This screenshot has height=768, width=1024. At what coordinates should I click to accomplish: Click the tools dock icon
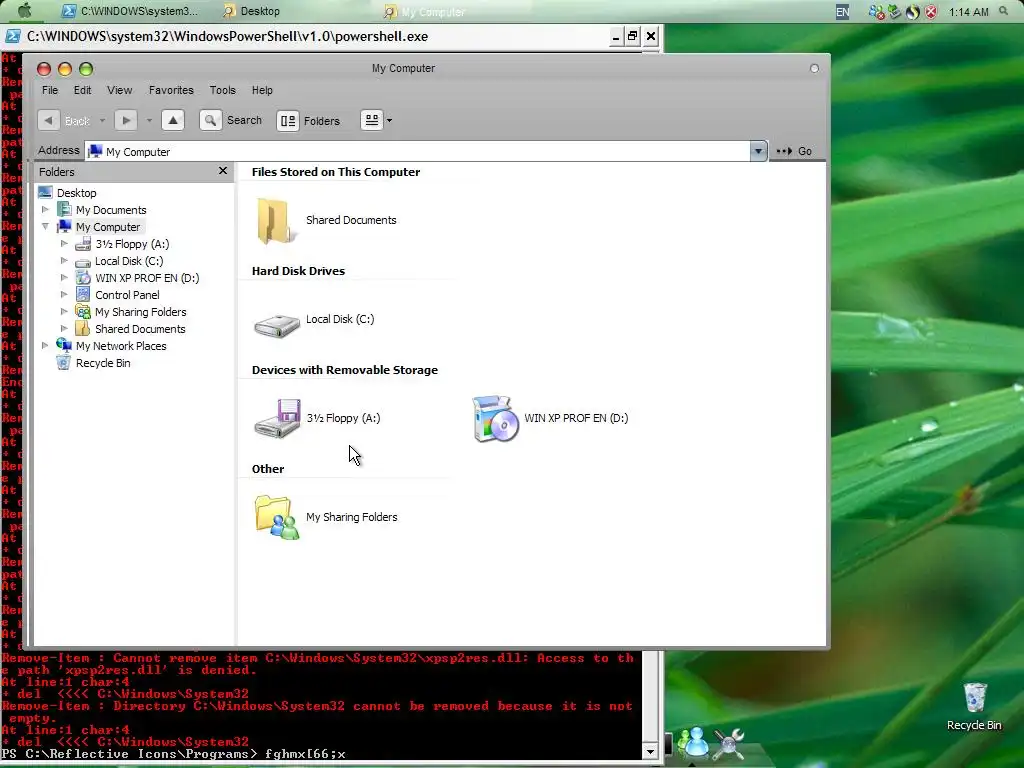(729, 744)
